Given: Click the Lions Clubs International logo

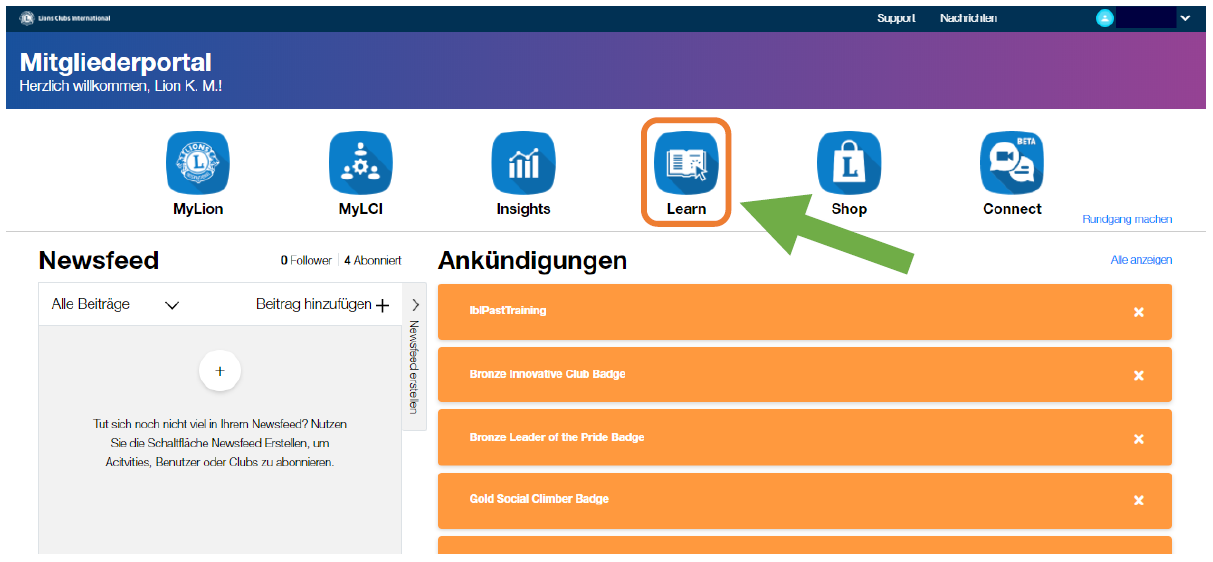Looking at the screenshot, I should pyautogui.click(x=65, y=18).
